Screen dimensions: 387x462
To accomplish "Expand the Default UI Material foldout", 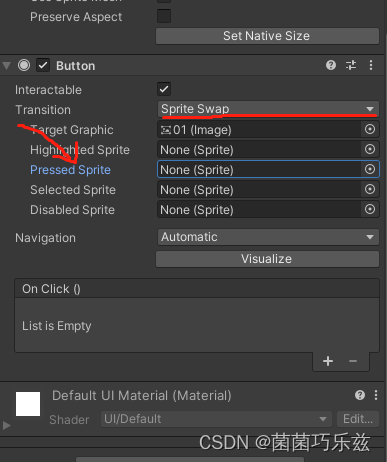I will (x=6, y=425).
